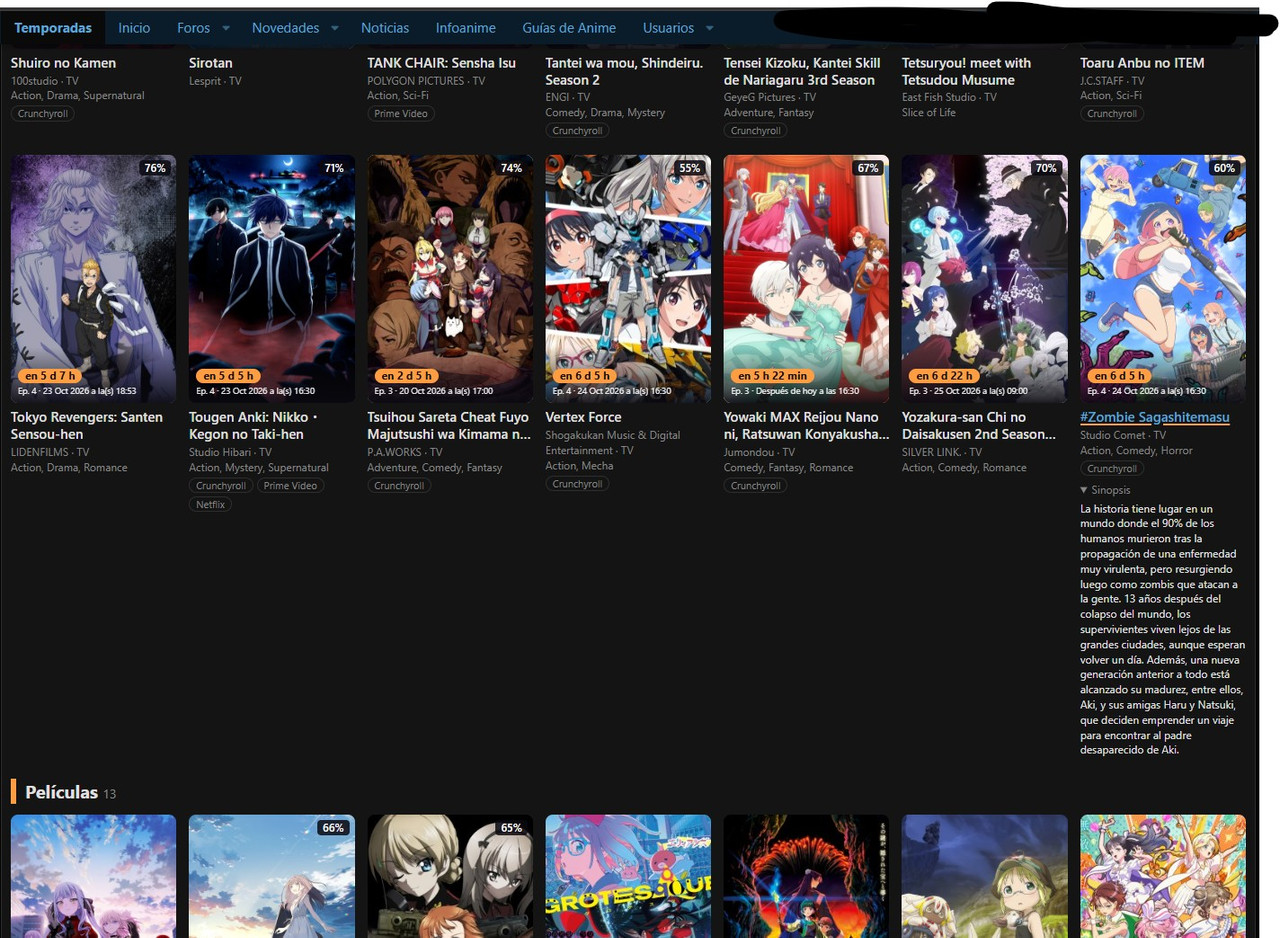Click Crunchyroll tag under #Zombie Sagashitemasu
Screen dimensions: 1280x938
(1112, 468)
